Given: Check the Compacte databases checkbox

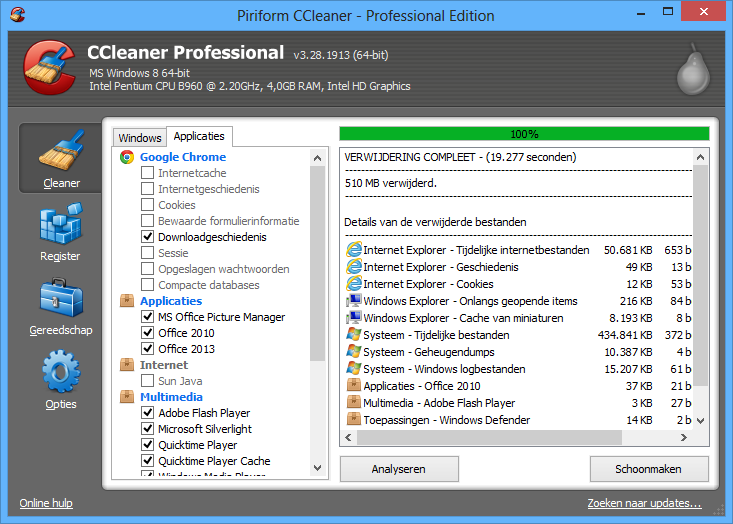Looking at the screenshot, I should (x=148, y=285).
